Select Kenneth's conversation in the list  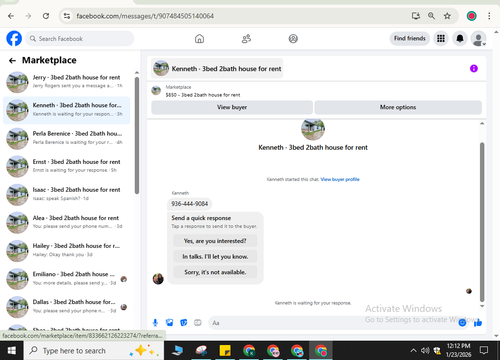(x=67, y=110)
